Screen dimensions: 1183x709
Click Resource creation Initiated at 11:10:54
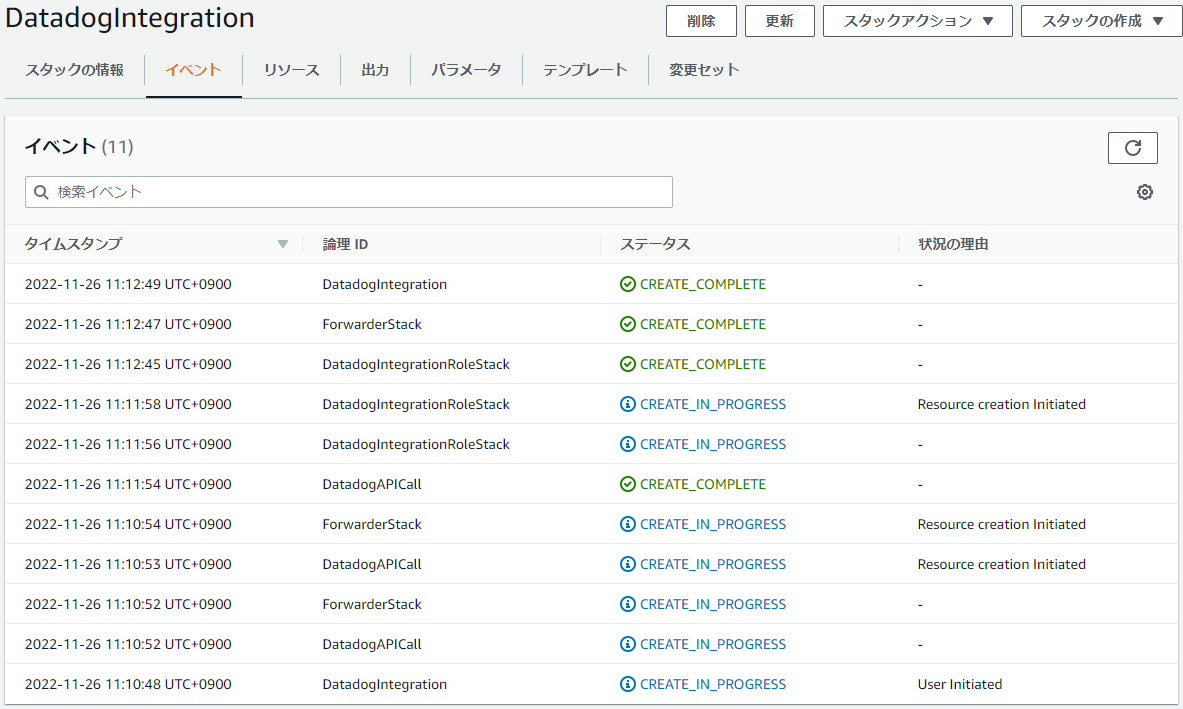(1002, 524)
